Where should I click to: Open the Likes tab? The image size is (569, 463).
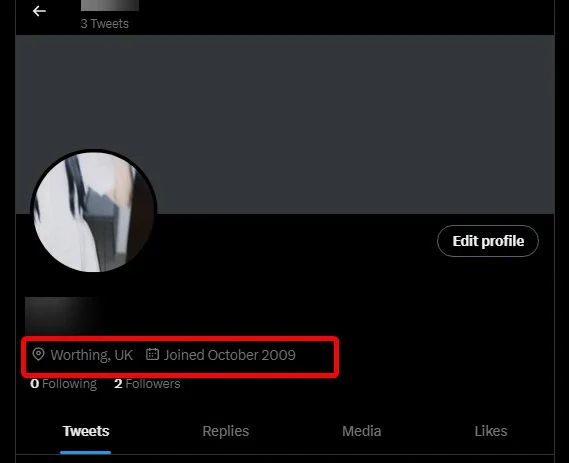pos(491,431)
